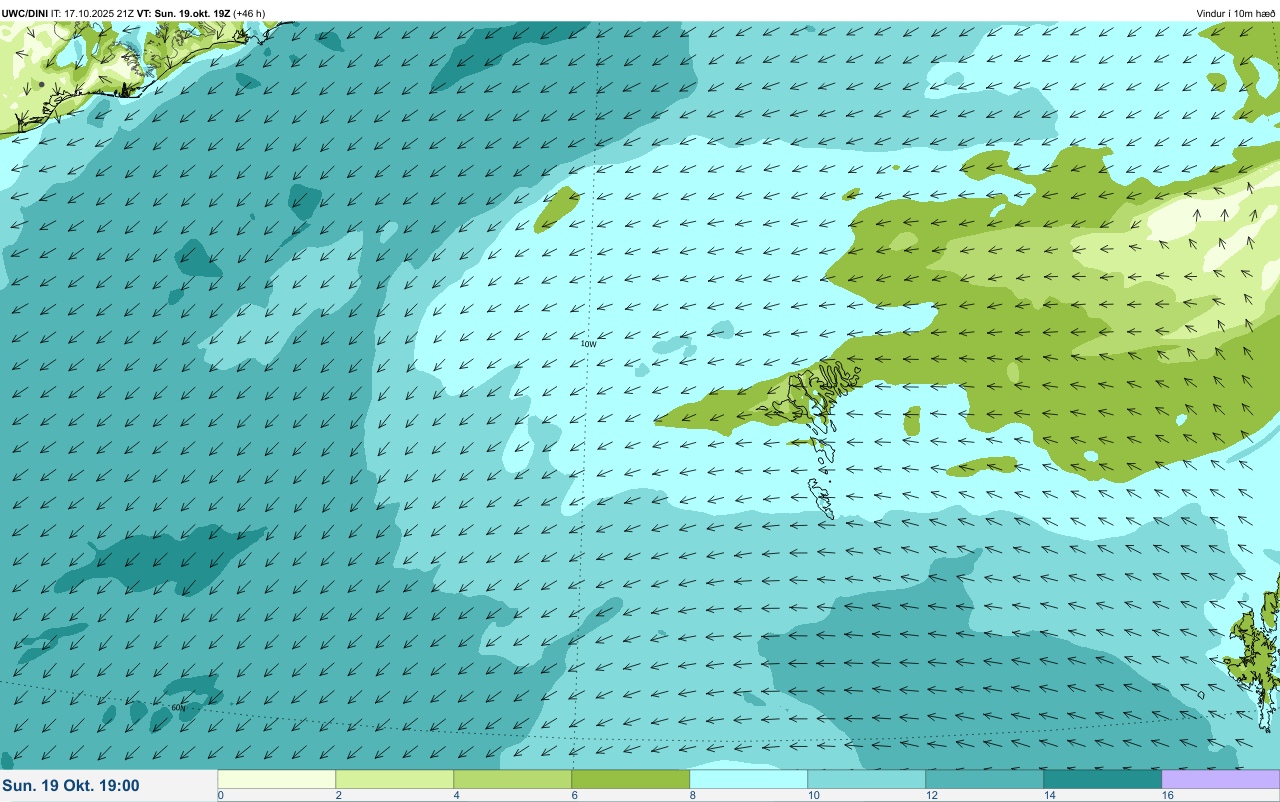Click the legend scale value '0'
The image size is (1280, 802).
[220, 795]
